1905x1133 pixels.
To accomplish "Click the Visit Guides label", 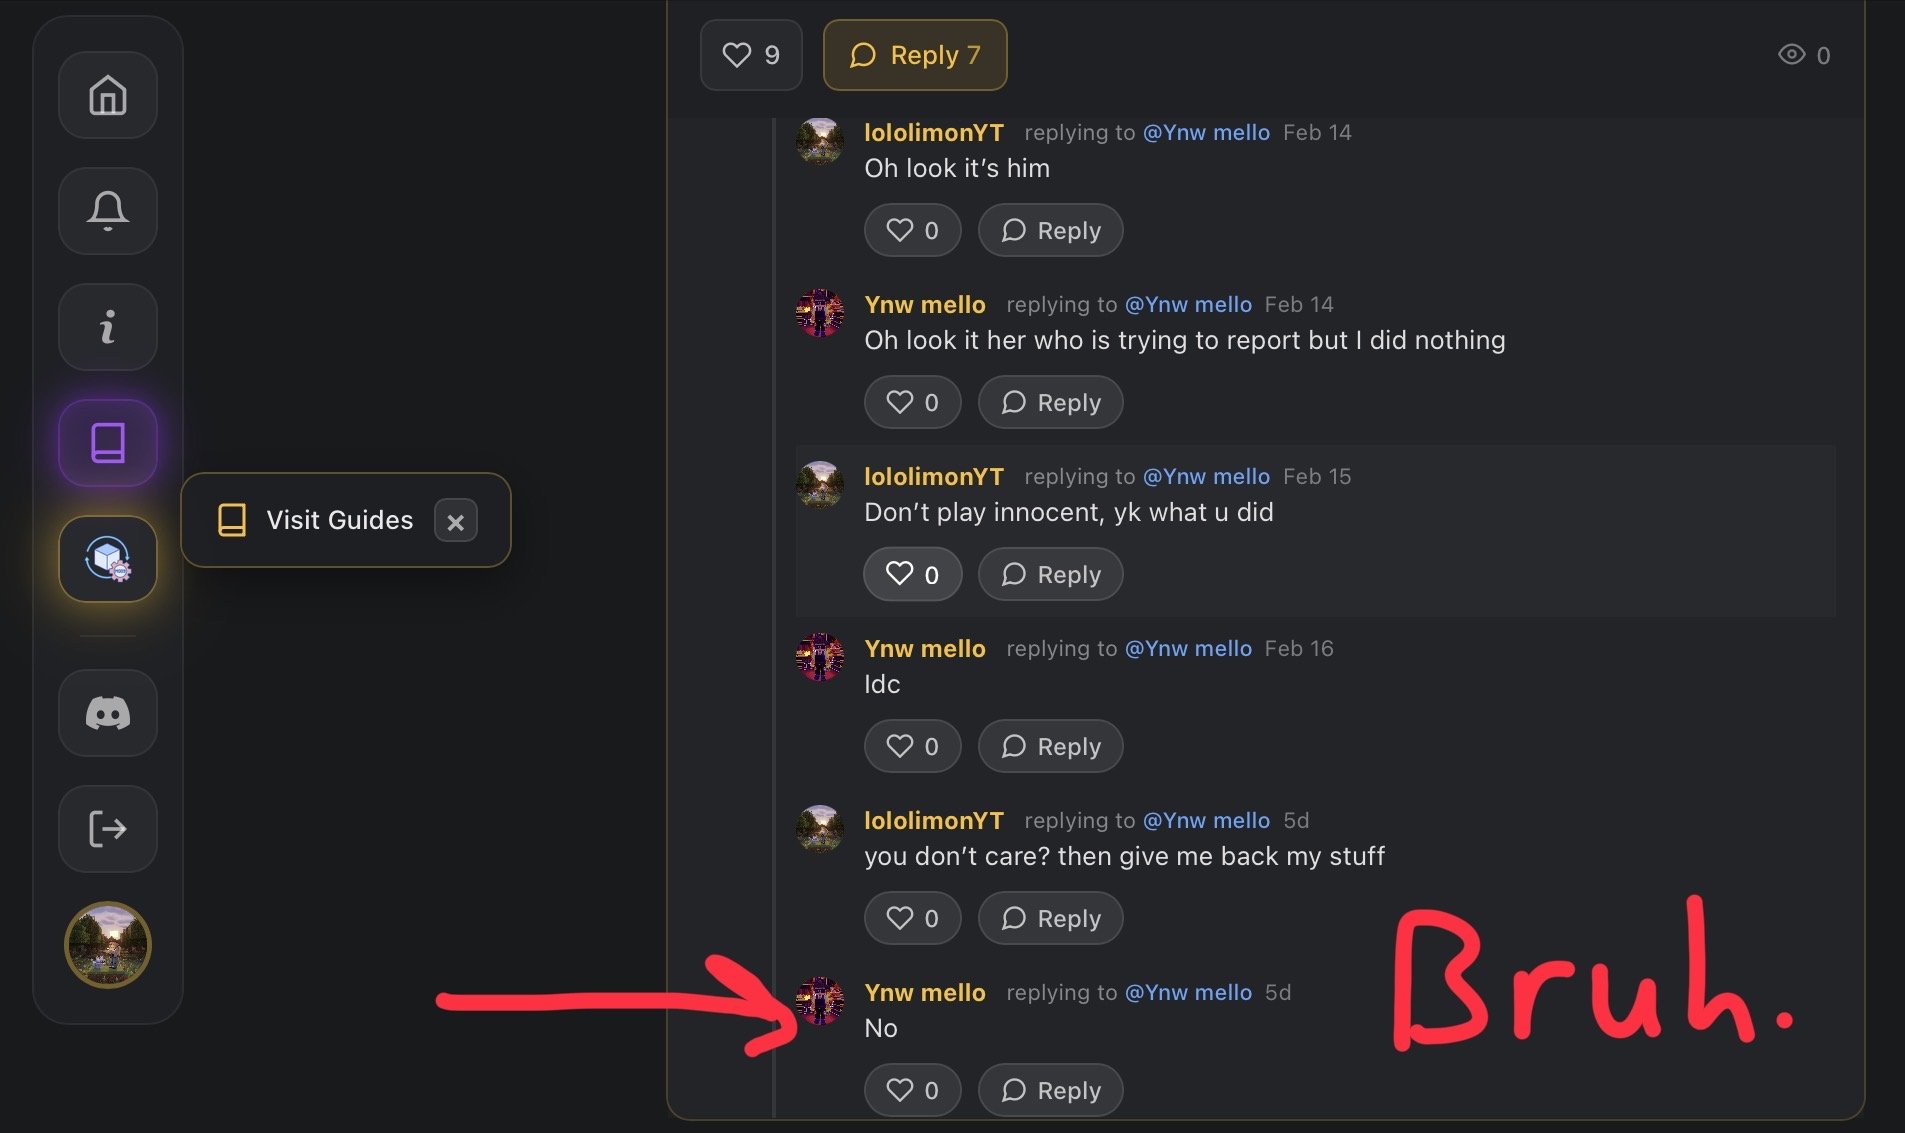I will 339,520.
